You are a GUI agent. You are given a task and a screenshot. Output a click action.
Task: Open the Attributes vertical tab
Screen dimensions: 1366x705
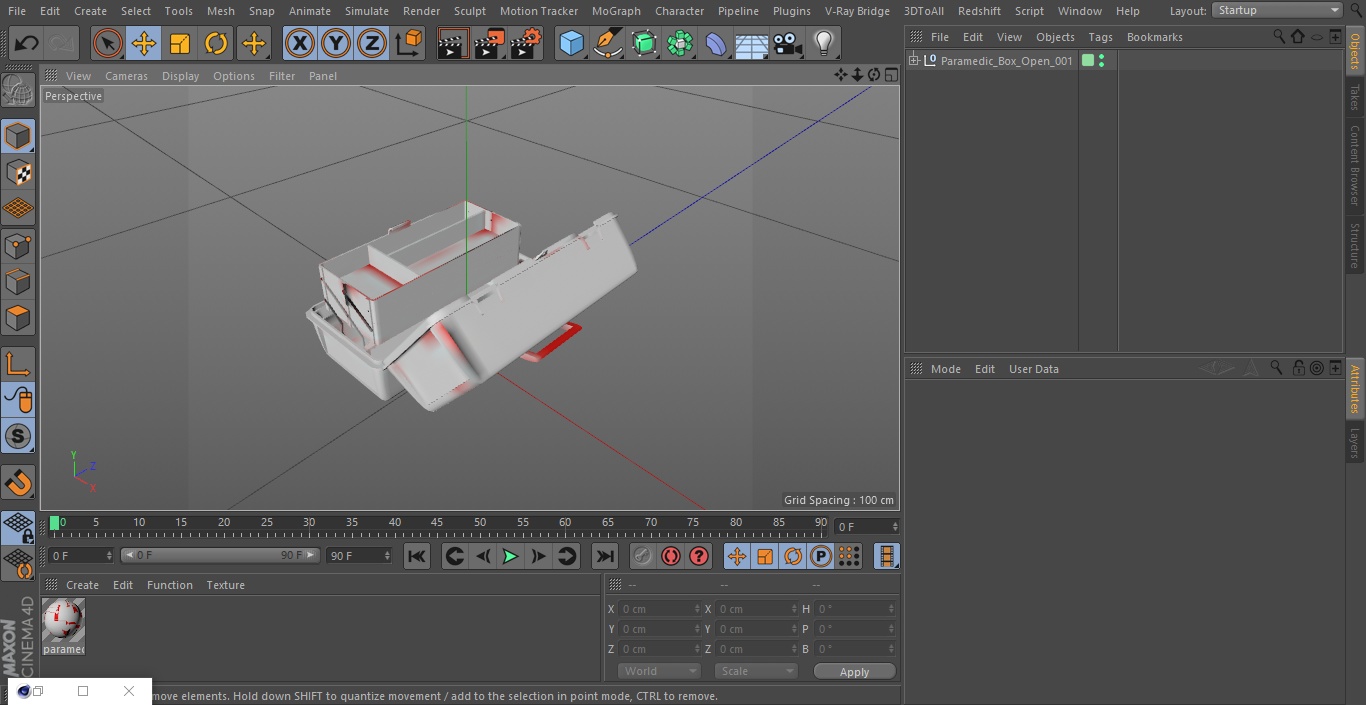click(1355, 389)
